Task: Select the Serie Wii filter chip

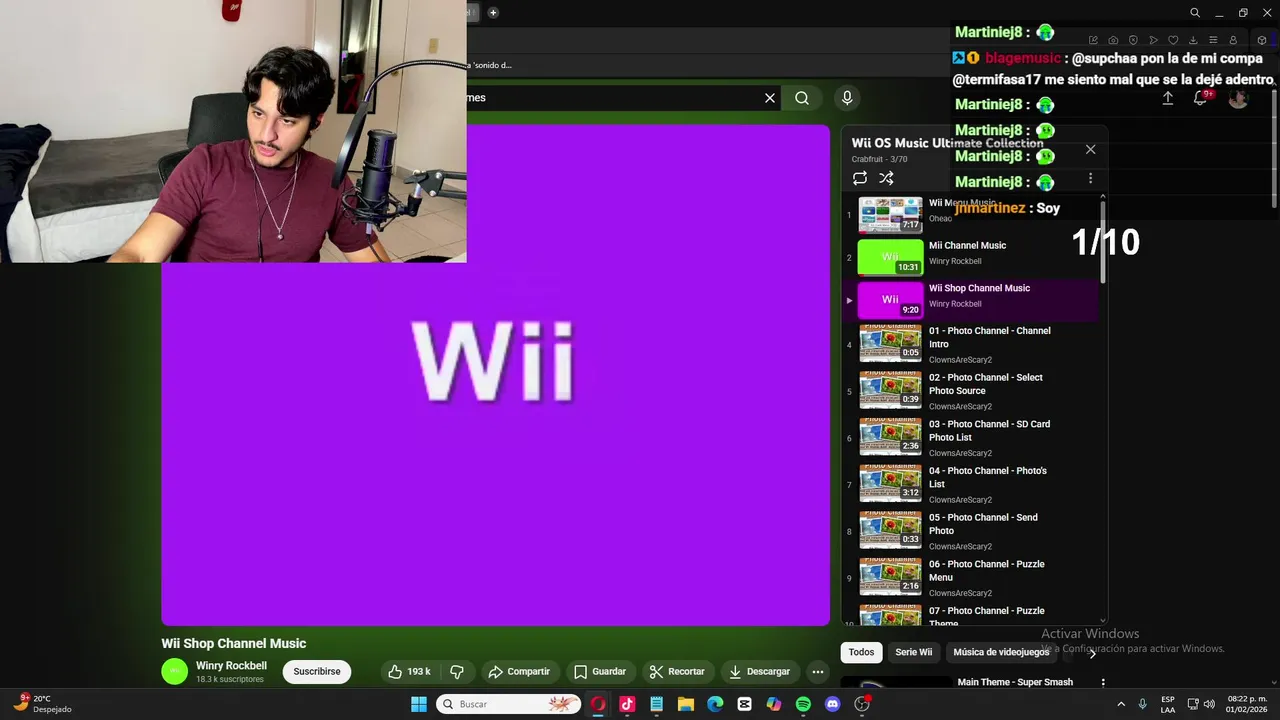Action: (913, 652)
